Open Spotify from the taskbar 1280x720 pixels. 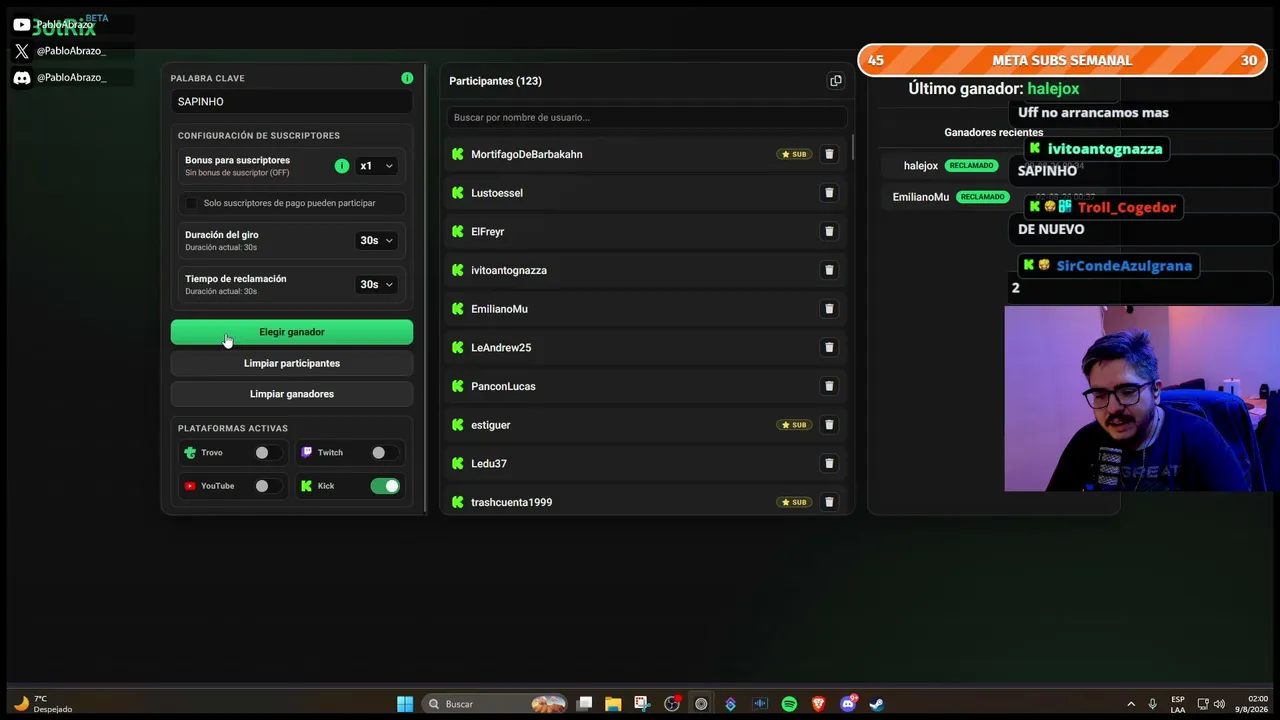(x=789, y=704)
